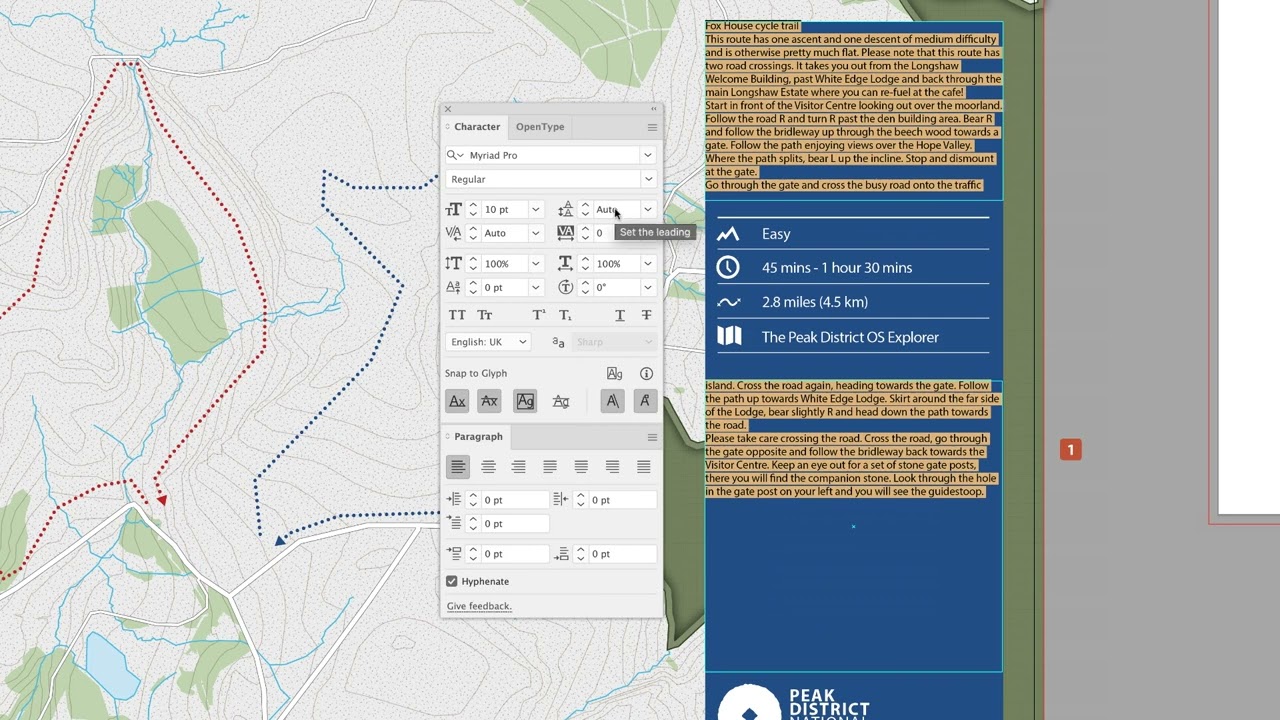Open the Character panel options menu

(x=652, y=127)
